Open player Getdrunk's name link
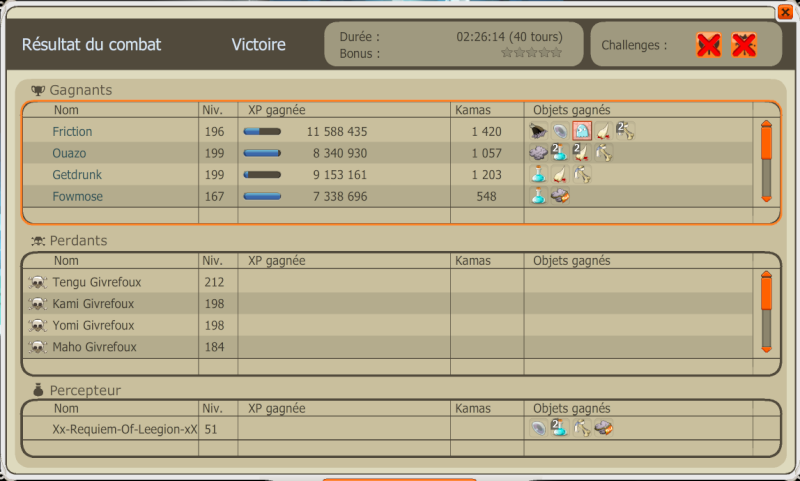 77,175
